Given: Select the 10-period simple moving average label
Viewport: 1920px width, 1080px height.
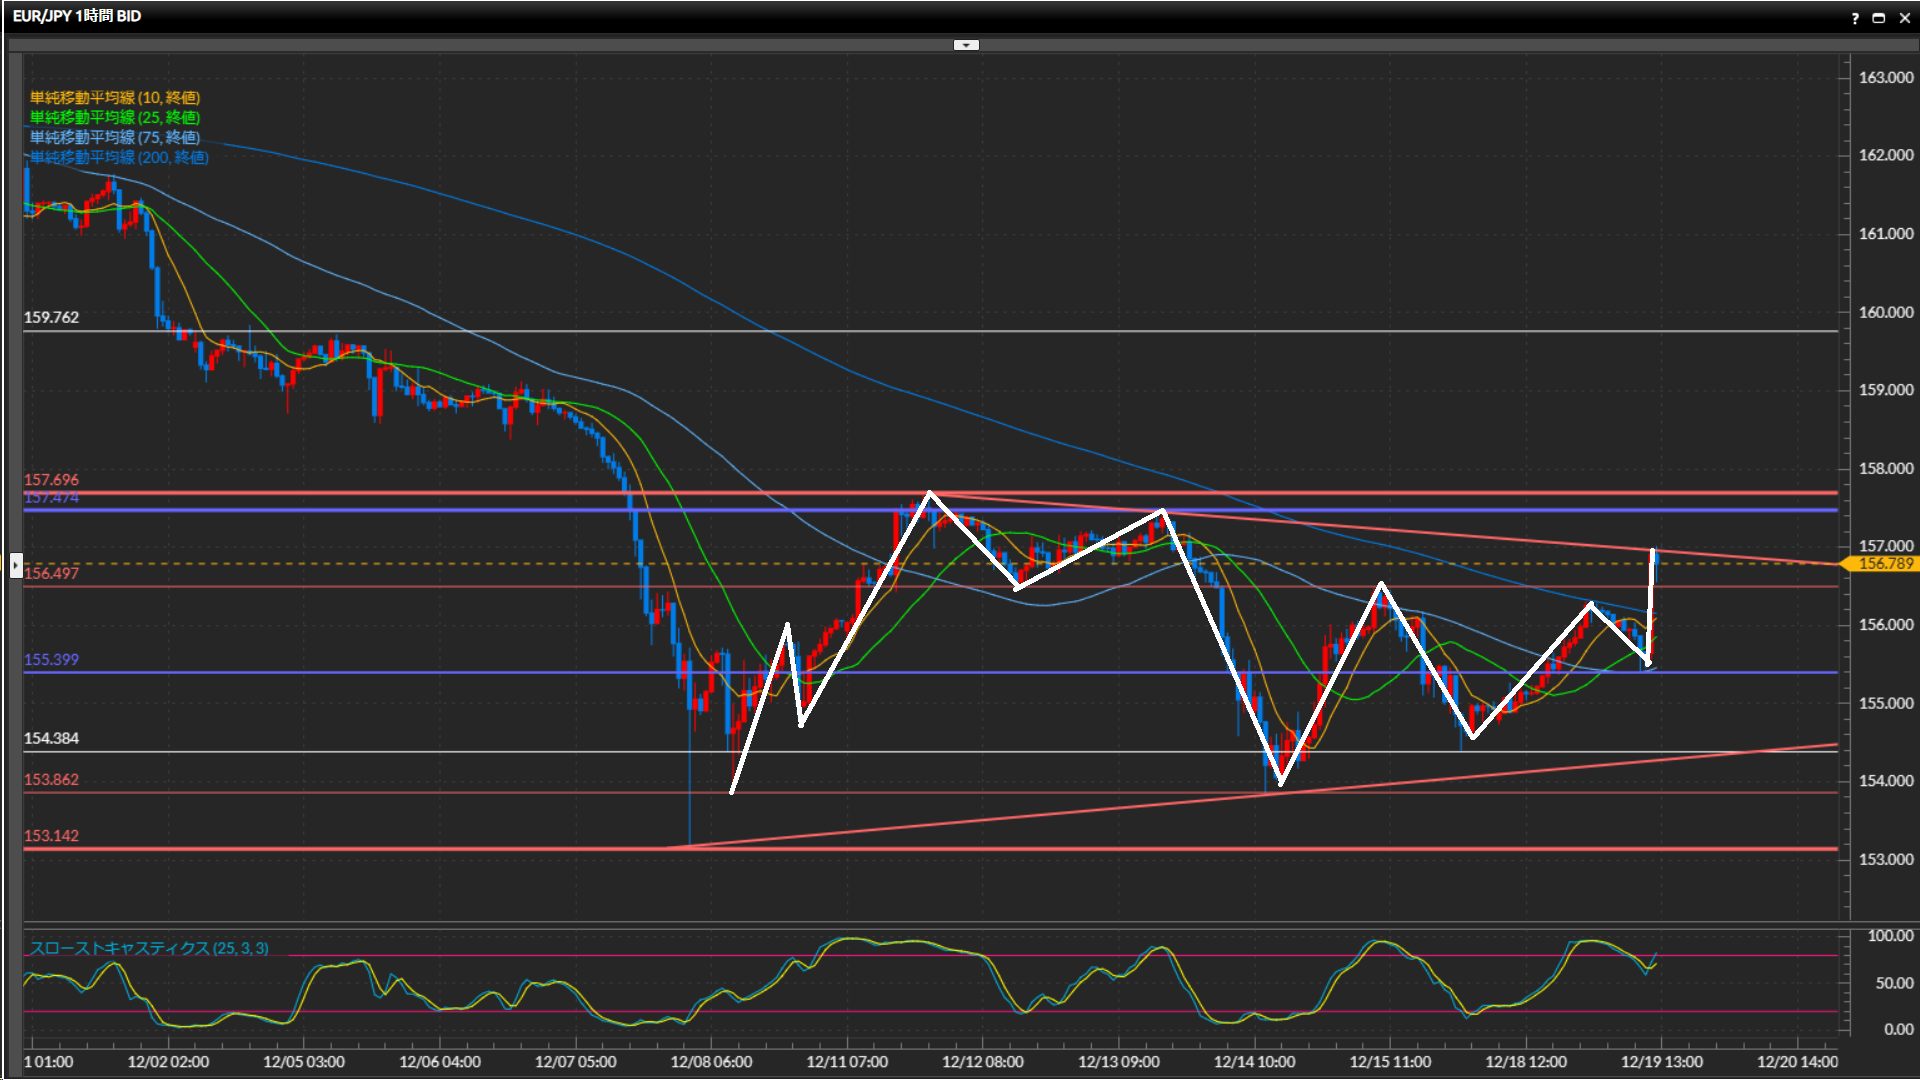Looking at the screenshot, I should [x=114, y=97].
